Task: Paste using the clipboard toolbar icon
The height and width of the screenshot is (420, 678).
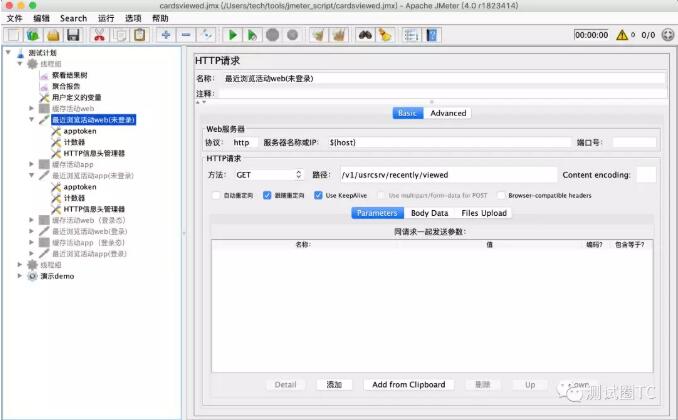Action: (139, 35)
